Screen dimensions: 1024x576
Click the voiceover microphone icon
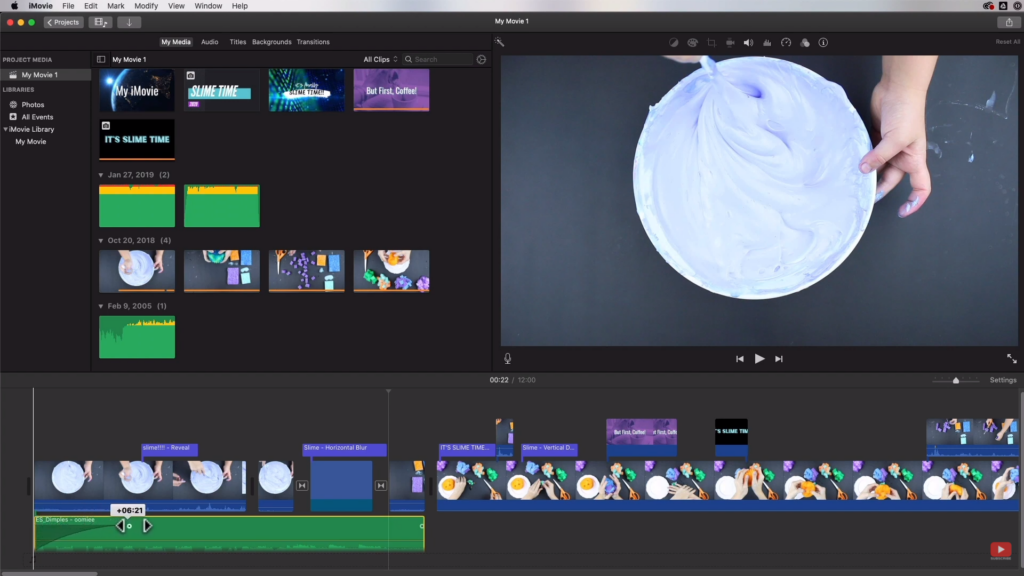tap(507, 359)
